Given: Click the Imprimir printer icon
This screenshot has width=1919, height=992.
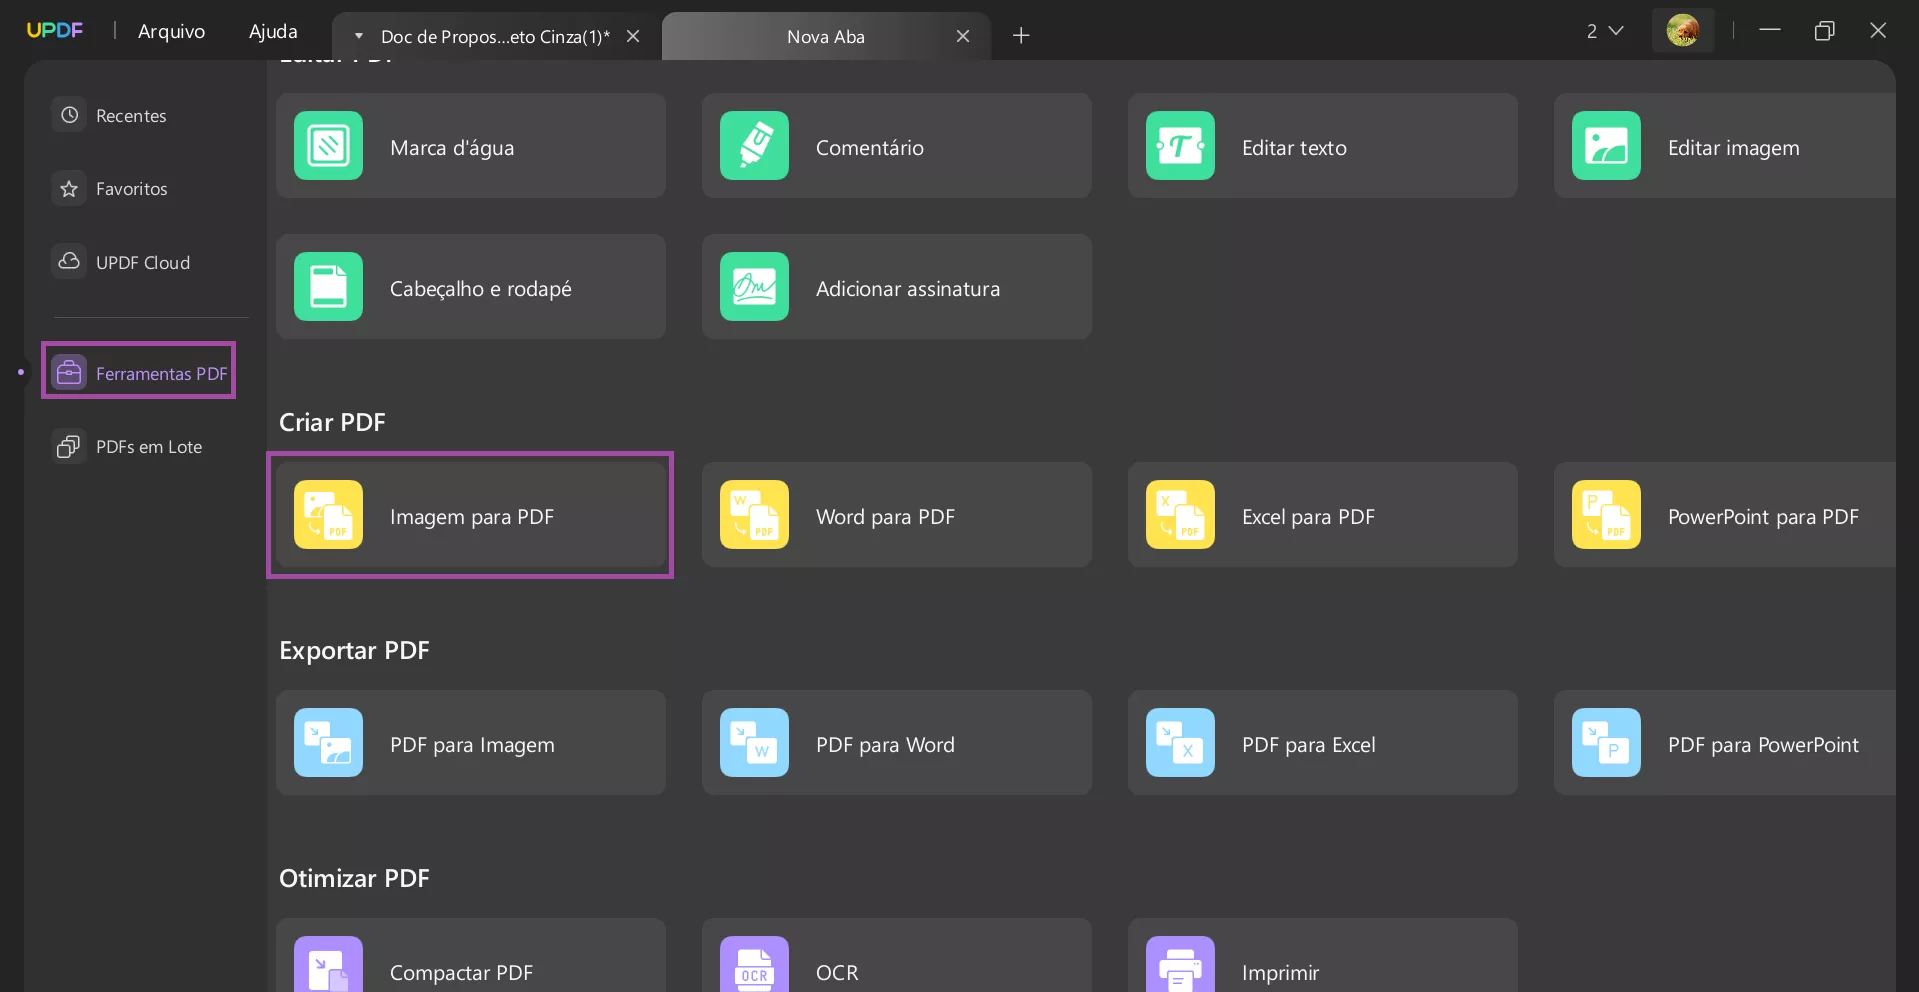Looking at the screenshot, I should point(1180,965).
